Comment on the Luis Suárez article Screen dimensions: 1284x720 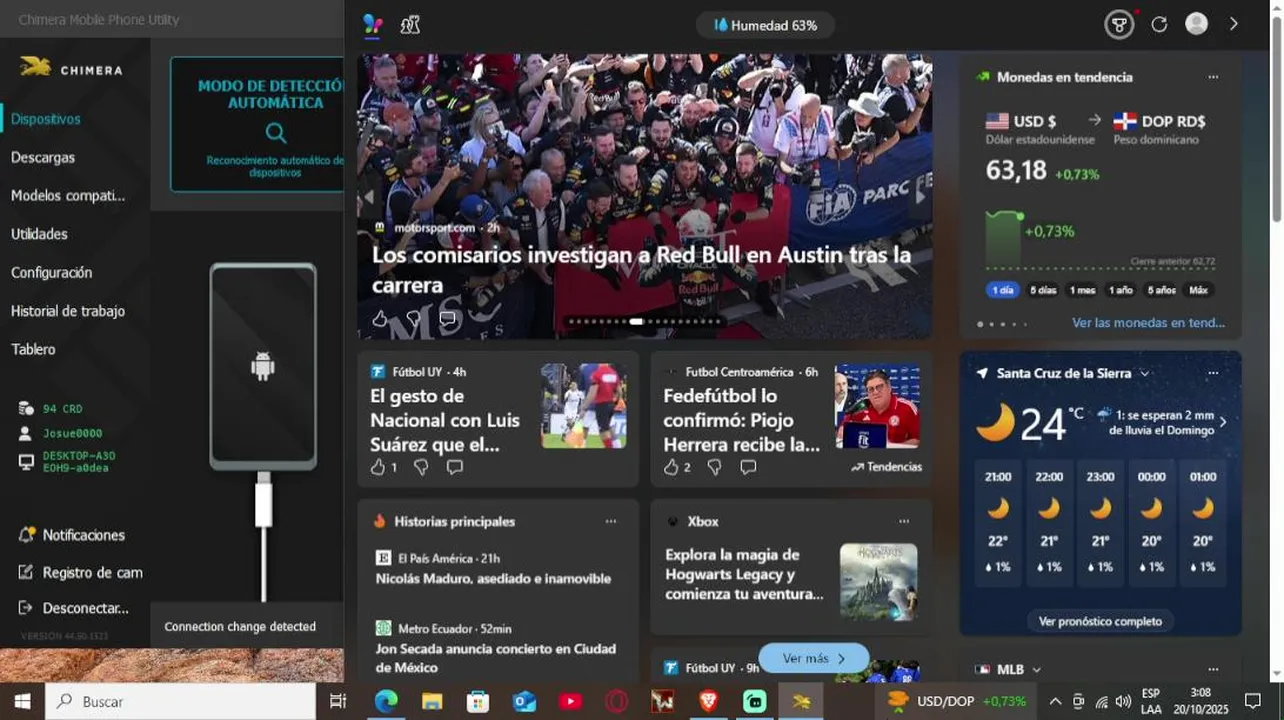click(x=454, y=467)
